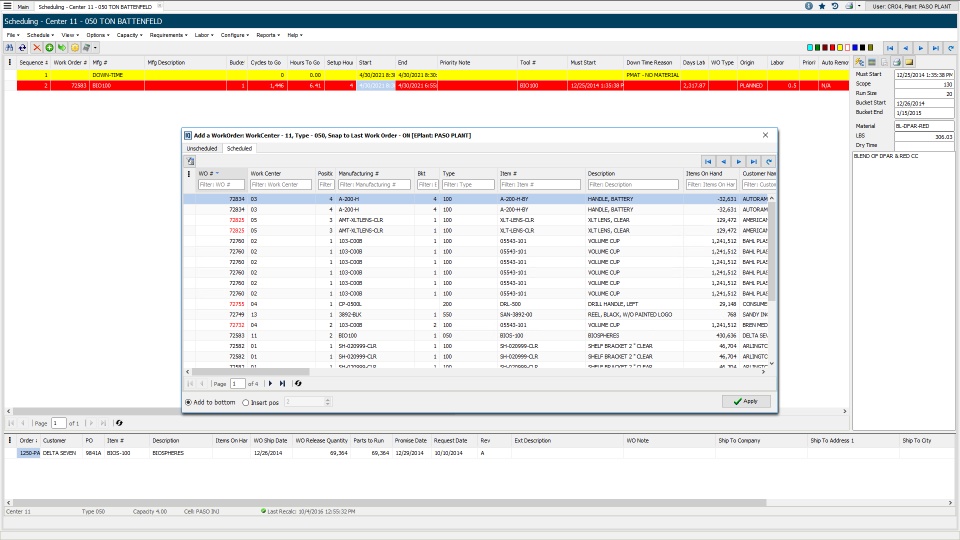Click the refresh arrows icon next to binoculars
Viewport: 960px width, 540px height.
tap(22, 48)
